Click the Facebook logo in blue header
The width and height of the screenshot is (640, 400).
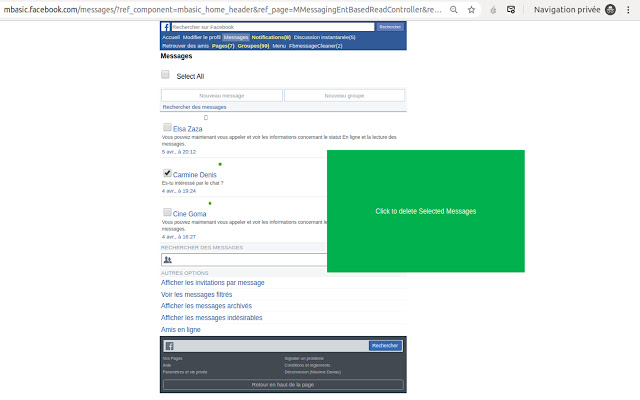click(x=166, y=27)
